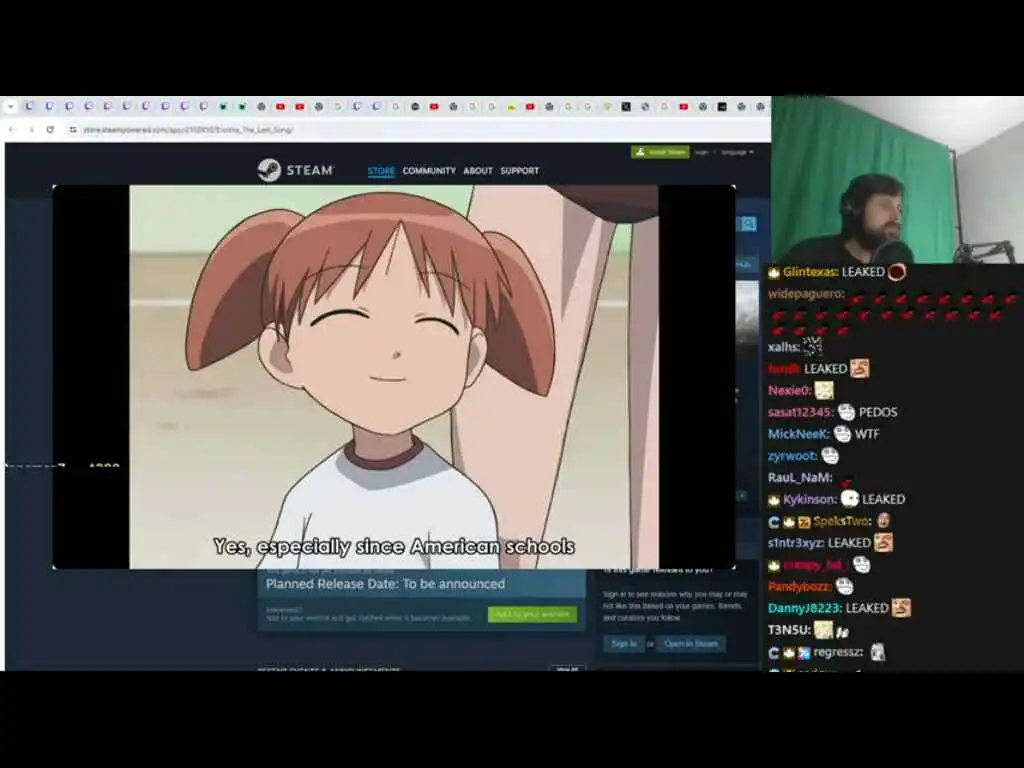Screen dimensions: 1024x768
Task: Click SpeksTwo username in chat
Action: 842,521
